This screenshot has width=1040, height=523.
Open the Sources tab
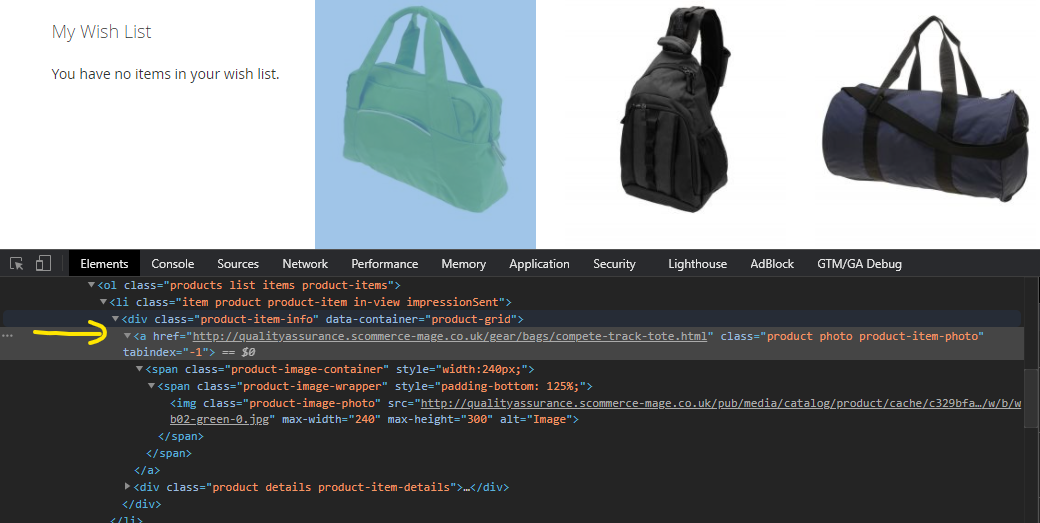(x=238, y=264)
